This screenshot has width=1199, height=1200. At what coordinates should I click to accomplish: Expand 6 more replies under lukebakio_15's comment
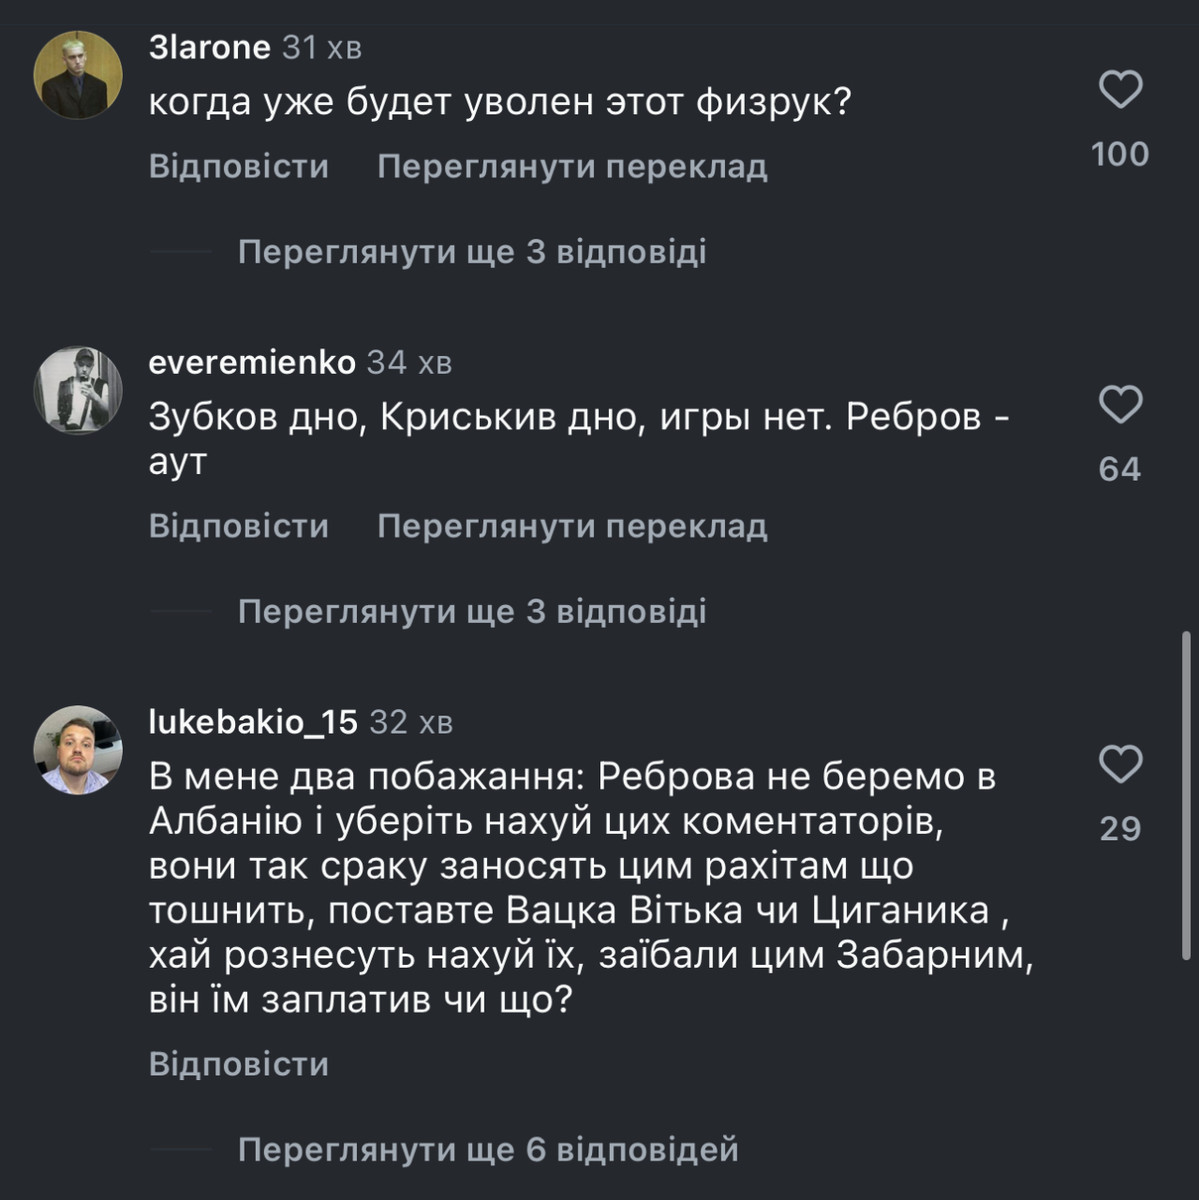coord(487,1150)
